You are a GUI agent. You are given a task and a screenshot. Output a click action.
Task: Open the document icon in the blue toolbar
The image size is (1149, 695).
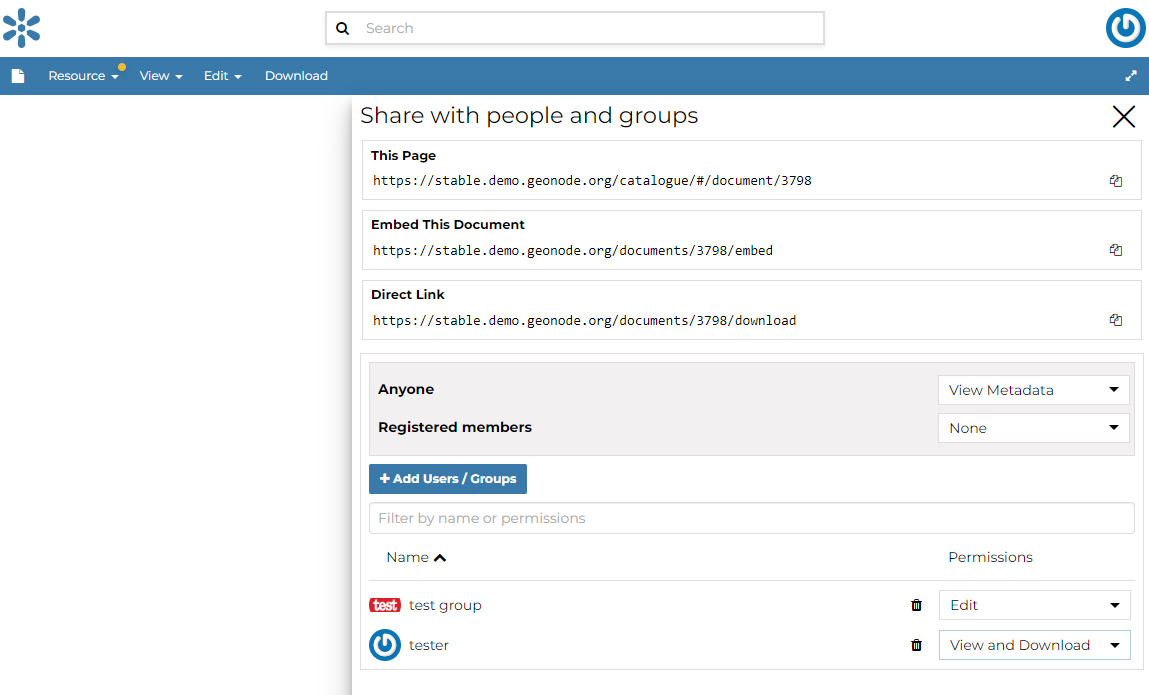(x=18, y=75)
